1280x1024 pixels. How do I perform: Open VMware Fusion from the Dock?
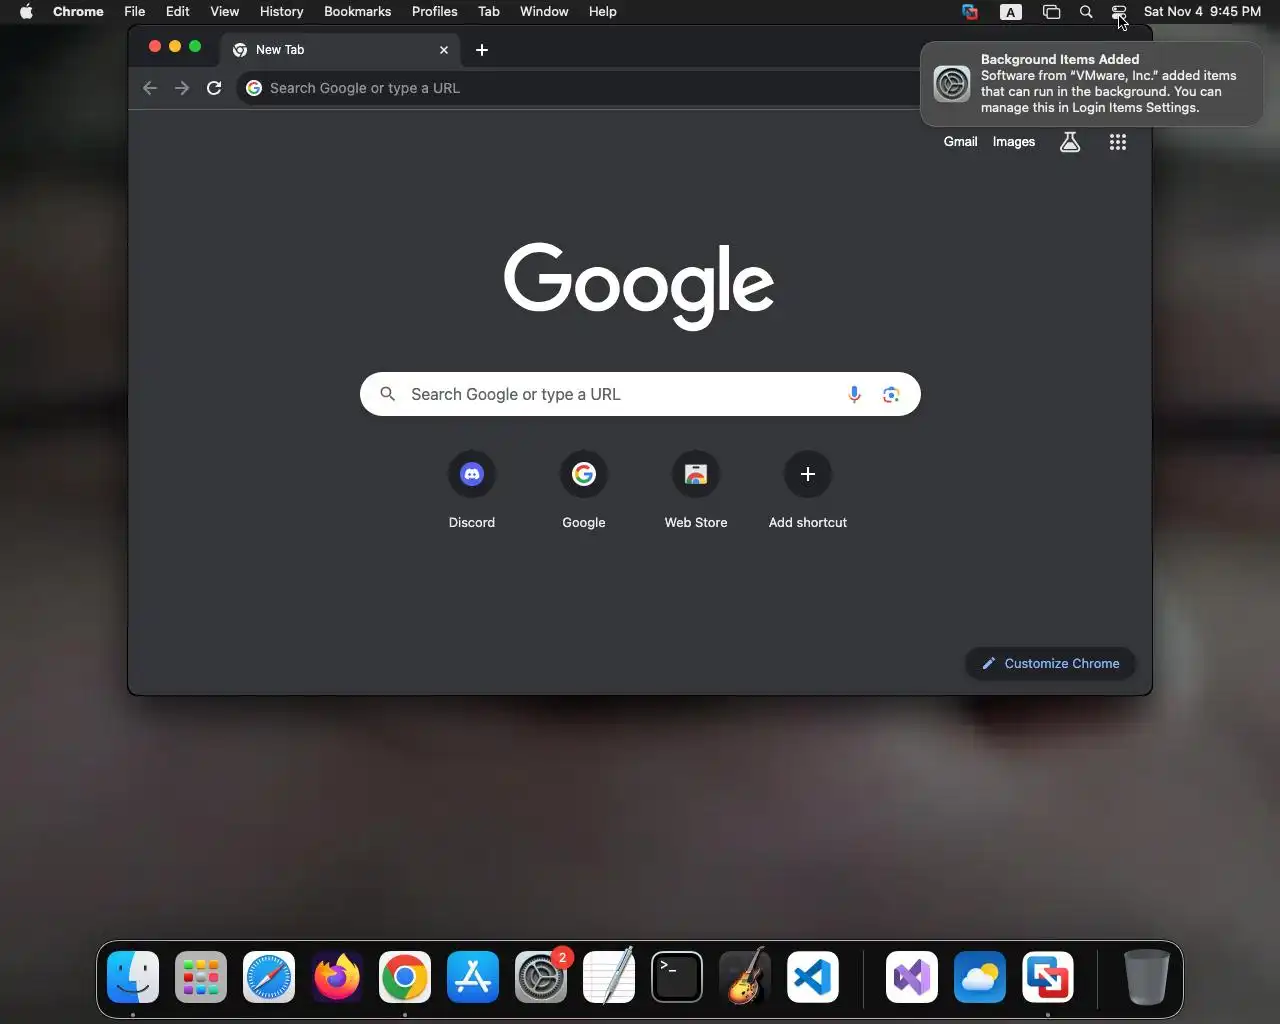coord(1048,977)
